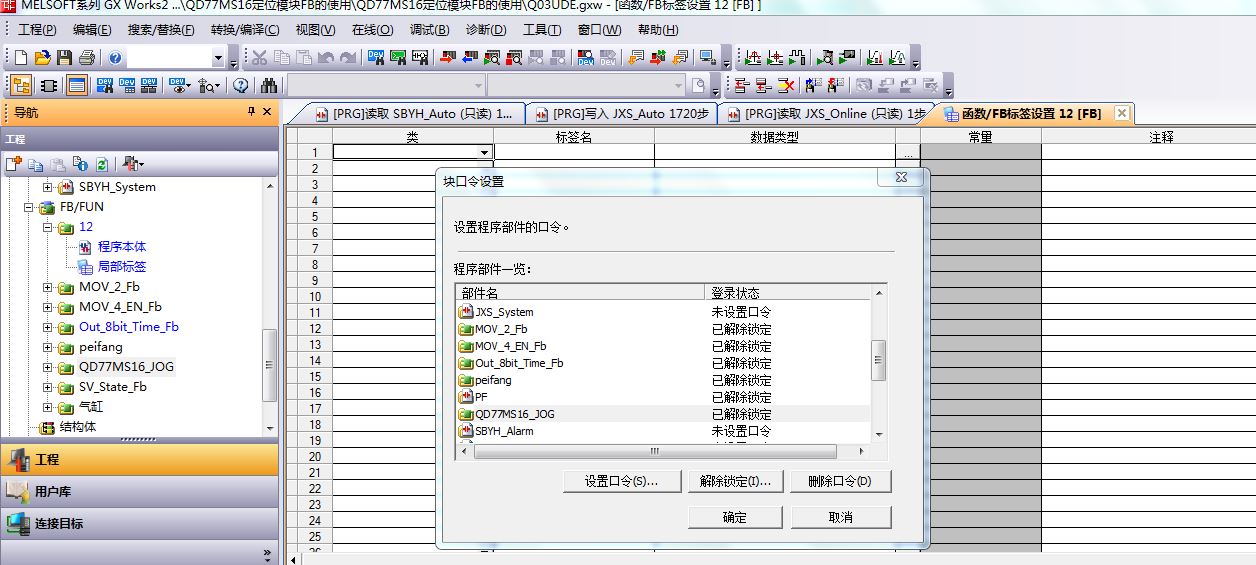Click the Open project folder icon

tap(42, 58)
